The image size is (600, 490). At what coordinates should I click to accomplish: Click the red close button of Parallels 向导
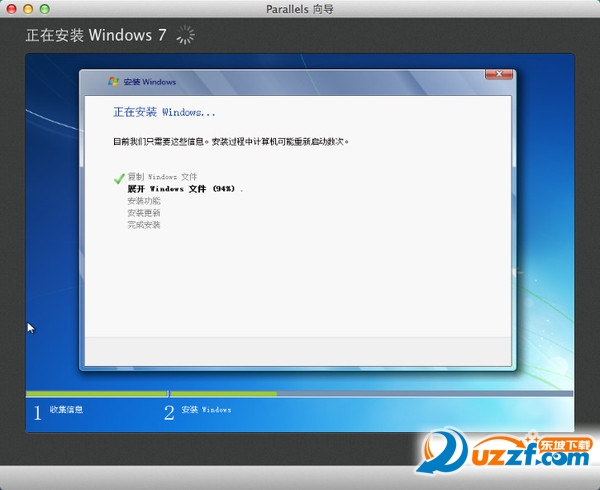click(x=11, y=9)
